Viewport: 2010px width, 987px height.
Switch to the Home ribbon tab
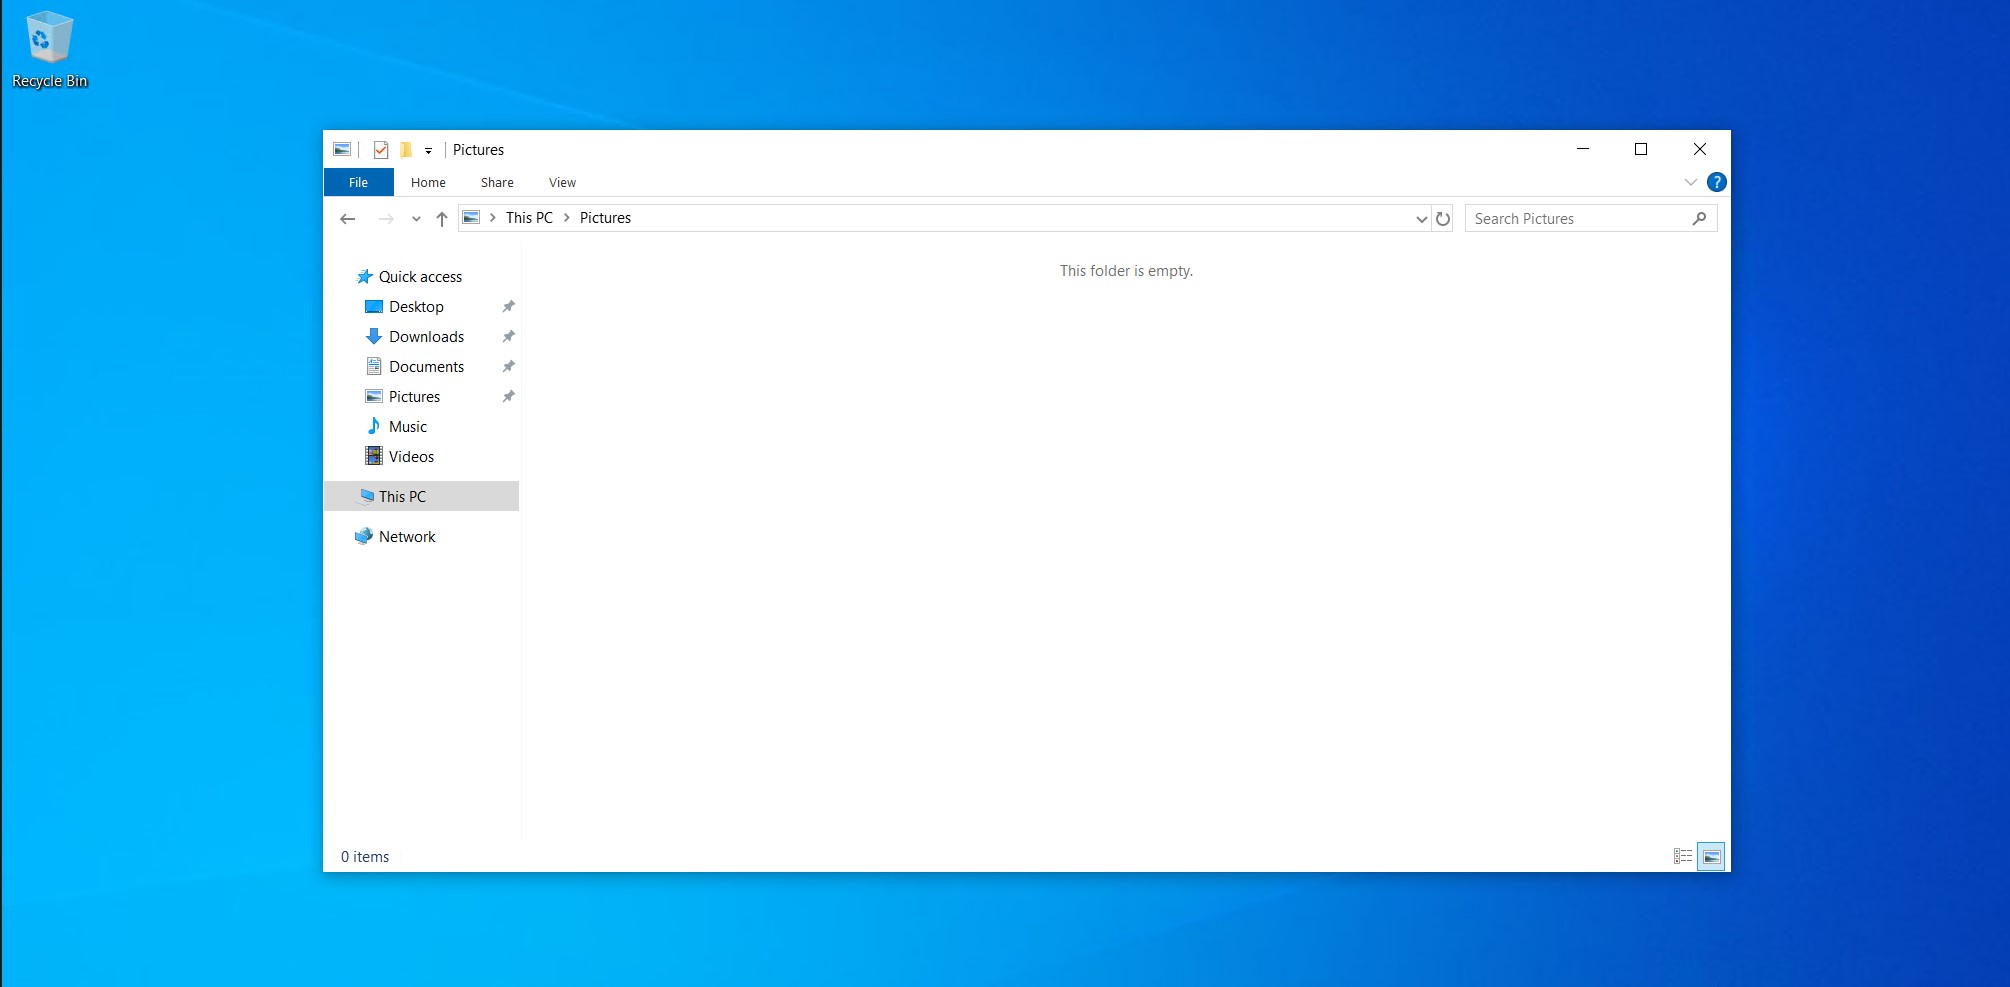(x=428, y=182)
